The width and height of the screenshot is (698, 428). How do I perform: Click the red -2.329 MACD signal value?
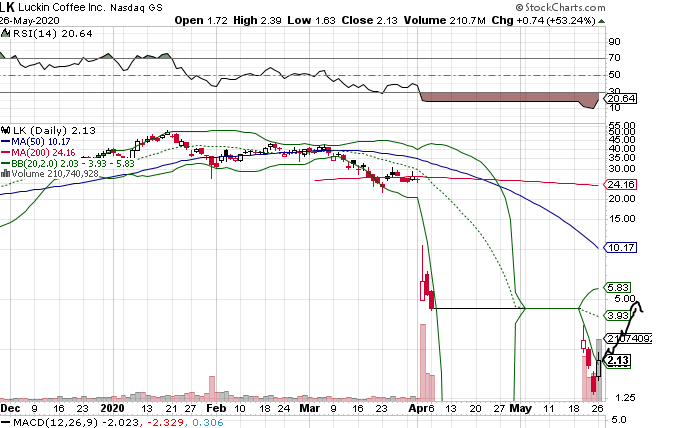point(163,422)
